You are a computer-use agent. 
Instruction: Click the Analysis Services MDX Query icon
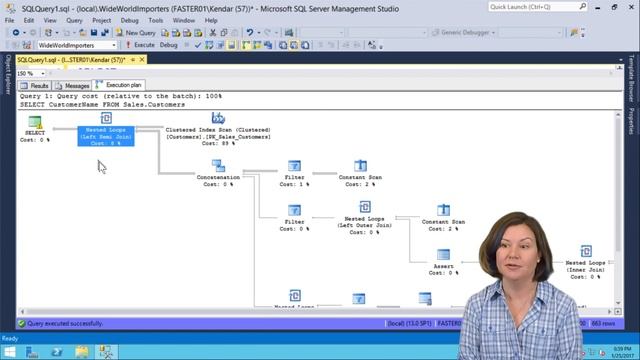pos(176,33)
